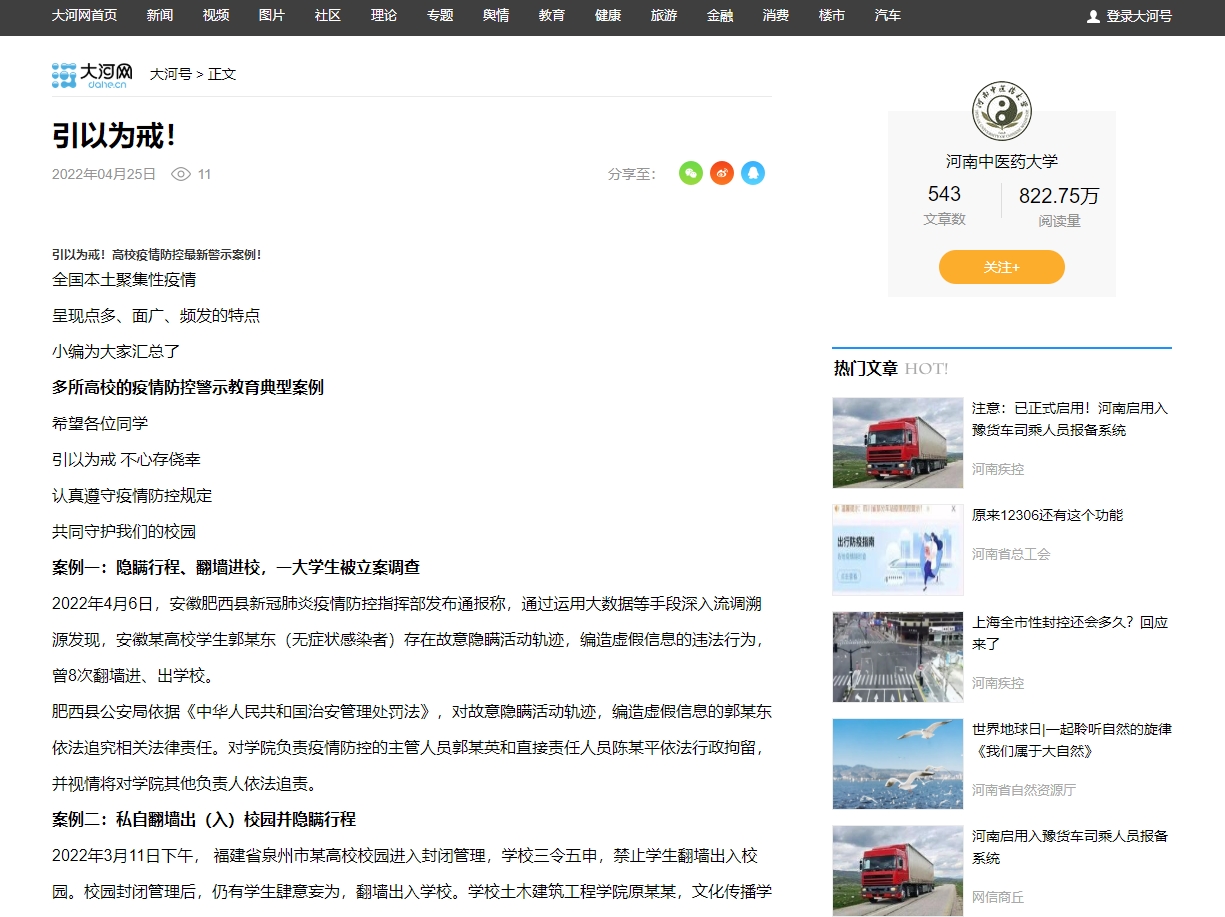Open seagull thumbnail for 世界地球日 article

[x=897, y=764]
